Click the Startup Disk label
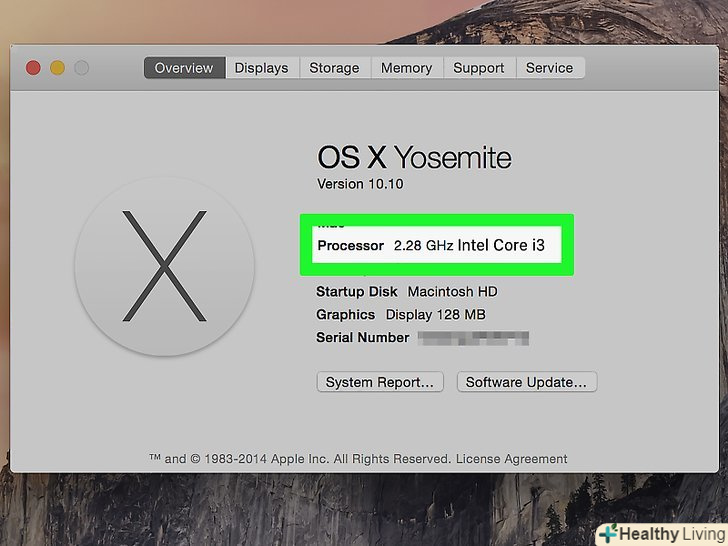This screenshot has width=728, height=546. point(357,292)
